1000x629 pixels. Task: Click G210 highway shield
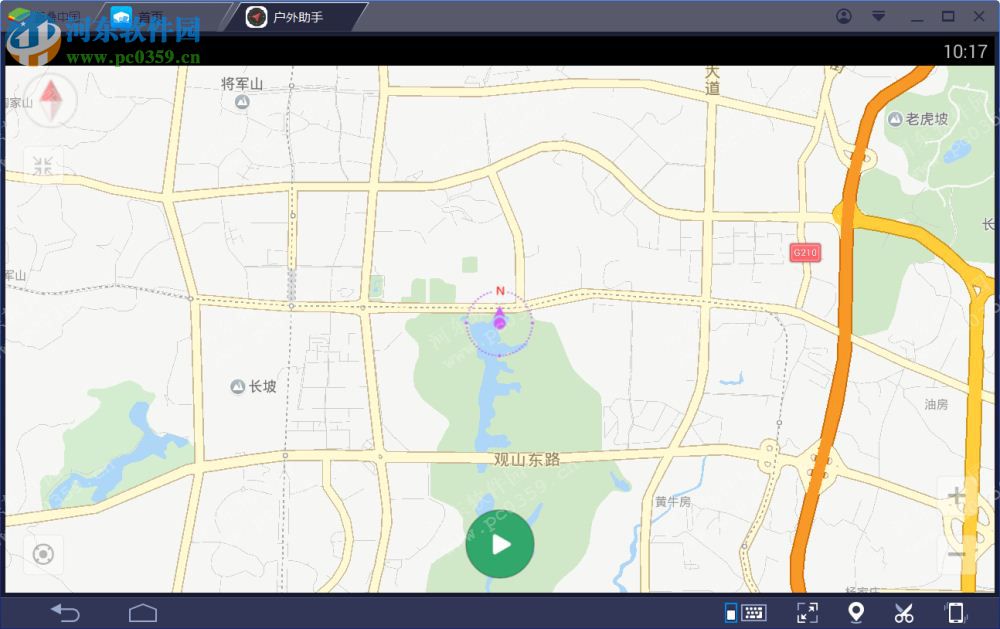805,253
